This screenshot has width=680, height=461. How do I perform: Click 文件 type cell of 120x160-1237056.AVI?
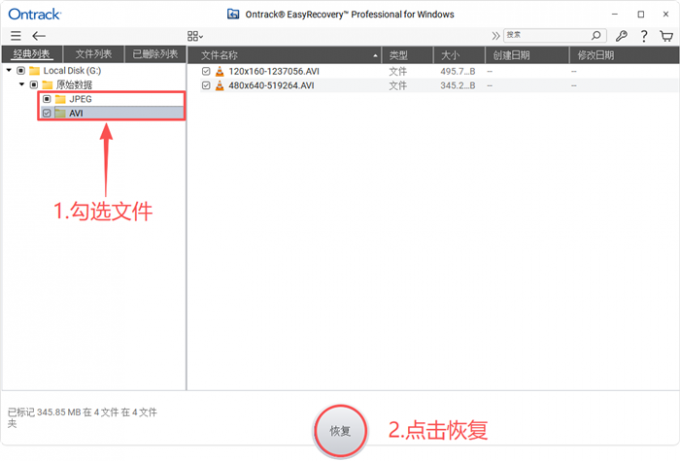pyautogui.click(x=397, y=72)
